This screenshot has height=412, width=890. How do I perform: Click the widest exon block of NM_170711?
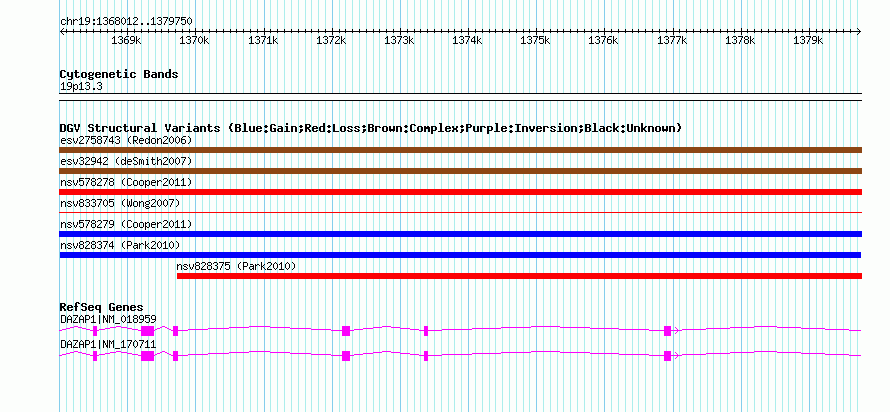pyautogui.click(x=148, y=356)
